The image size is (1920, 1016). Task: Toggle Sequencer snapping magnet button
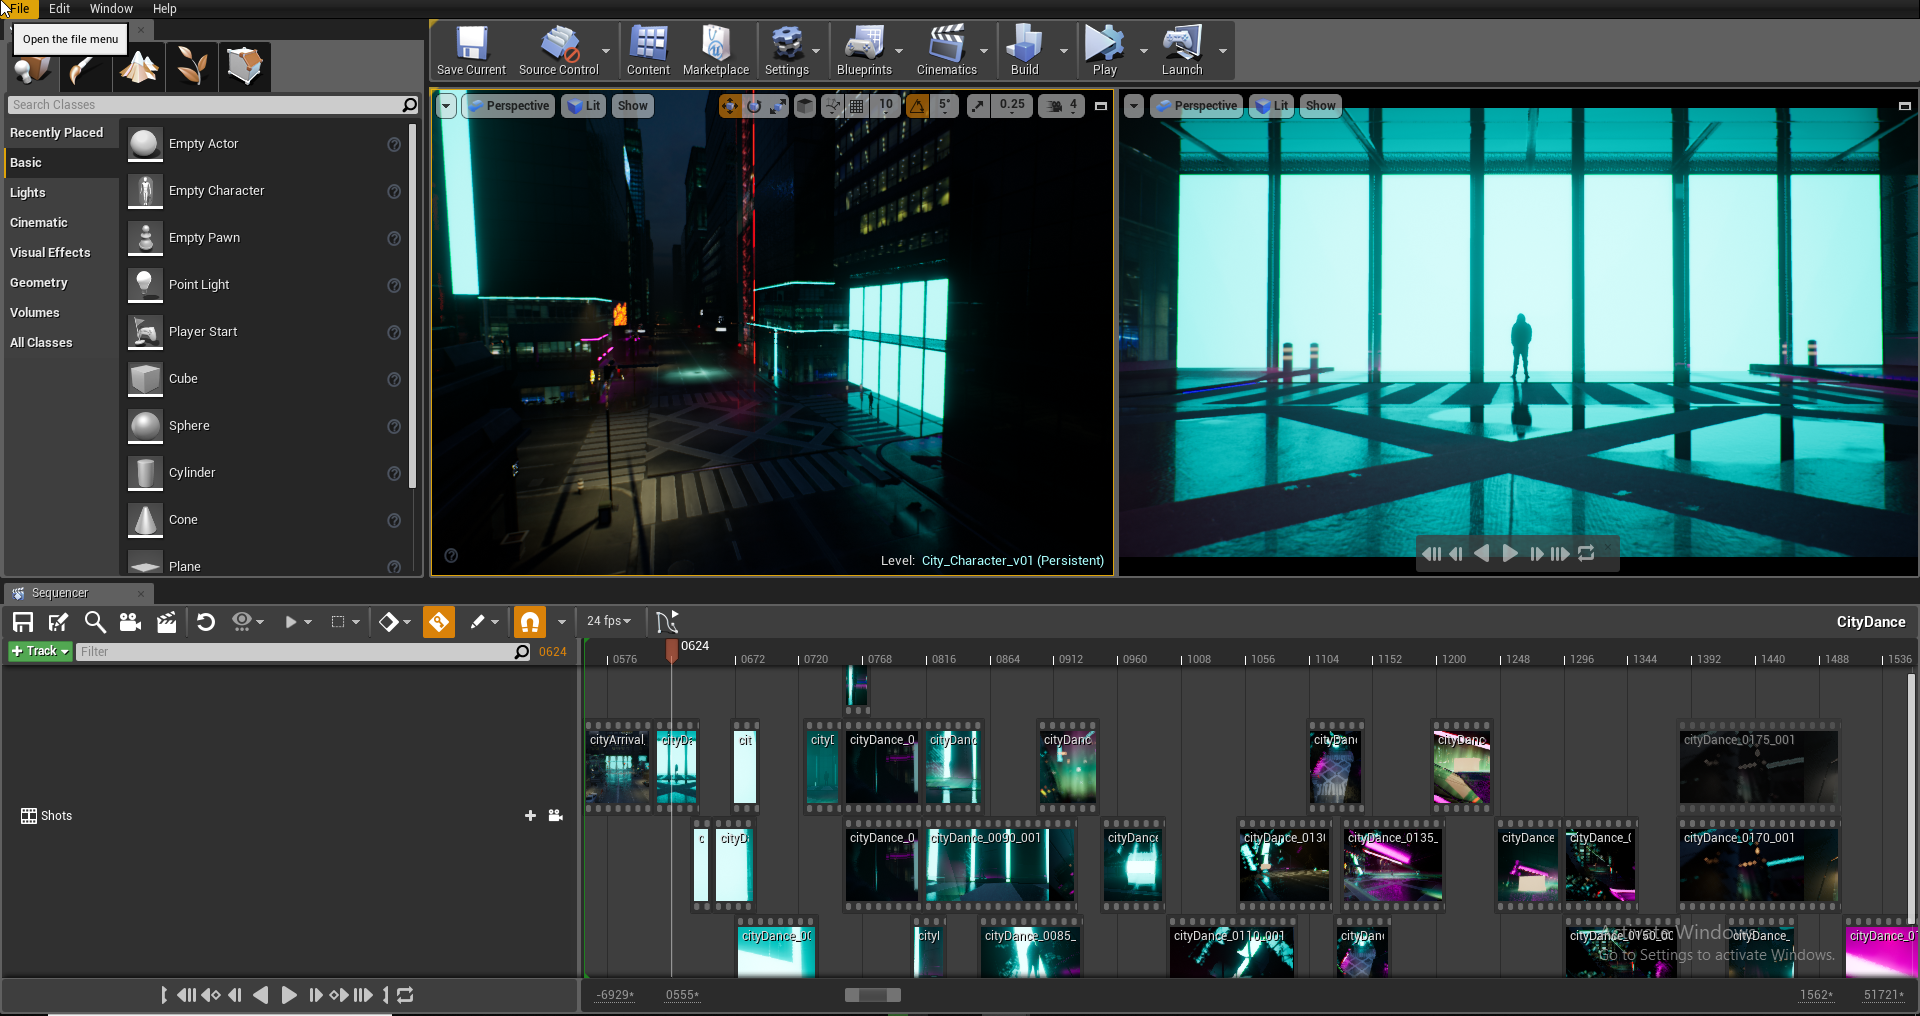(530, 622)
